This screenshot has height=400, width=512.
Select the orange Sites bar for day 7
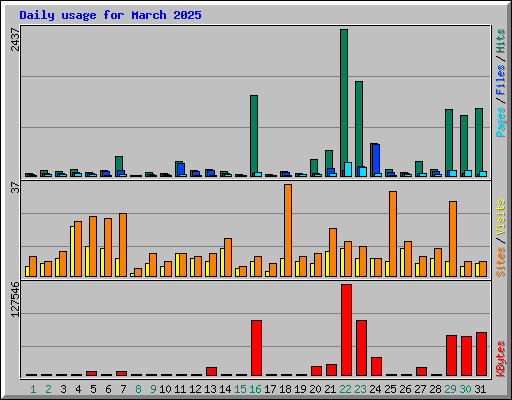click(123, 245)
